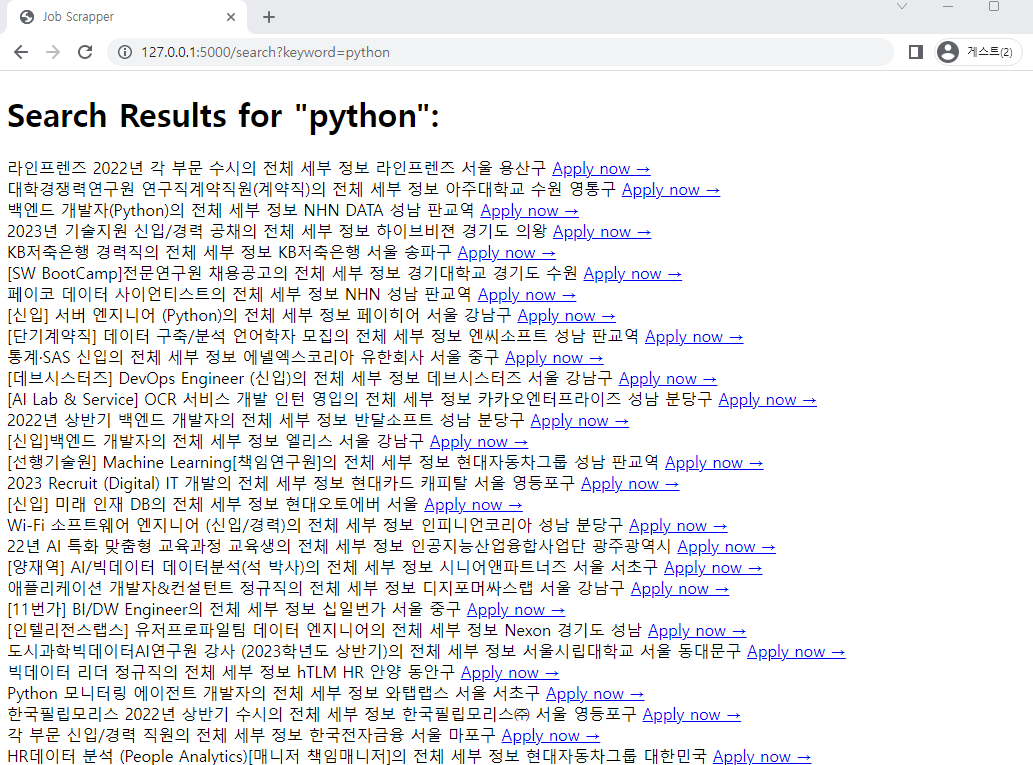This screenshot has width=1033, height=765.
Task: Apply now for 페이코 데이터 사이언티스트 job
Action: pos(527,295)
